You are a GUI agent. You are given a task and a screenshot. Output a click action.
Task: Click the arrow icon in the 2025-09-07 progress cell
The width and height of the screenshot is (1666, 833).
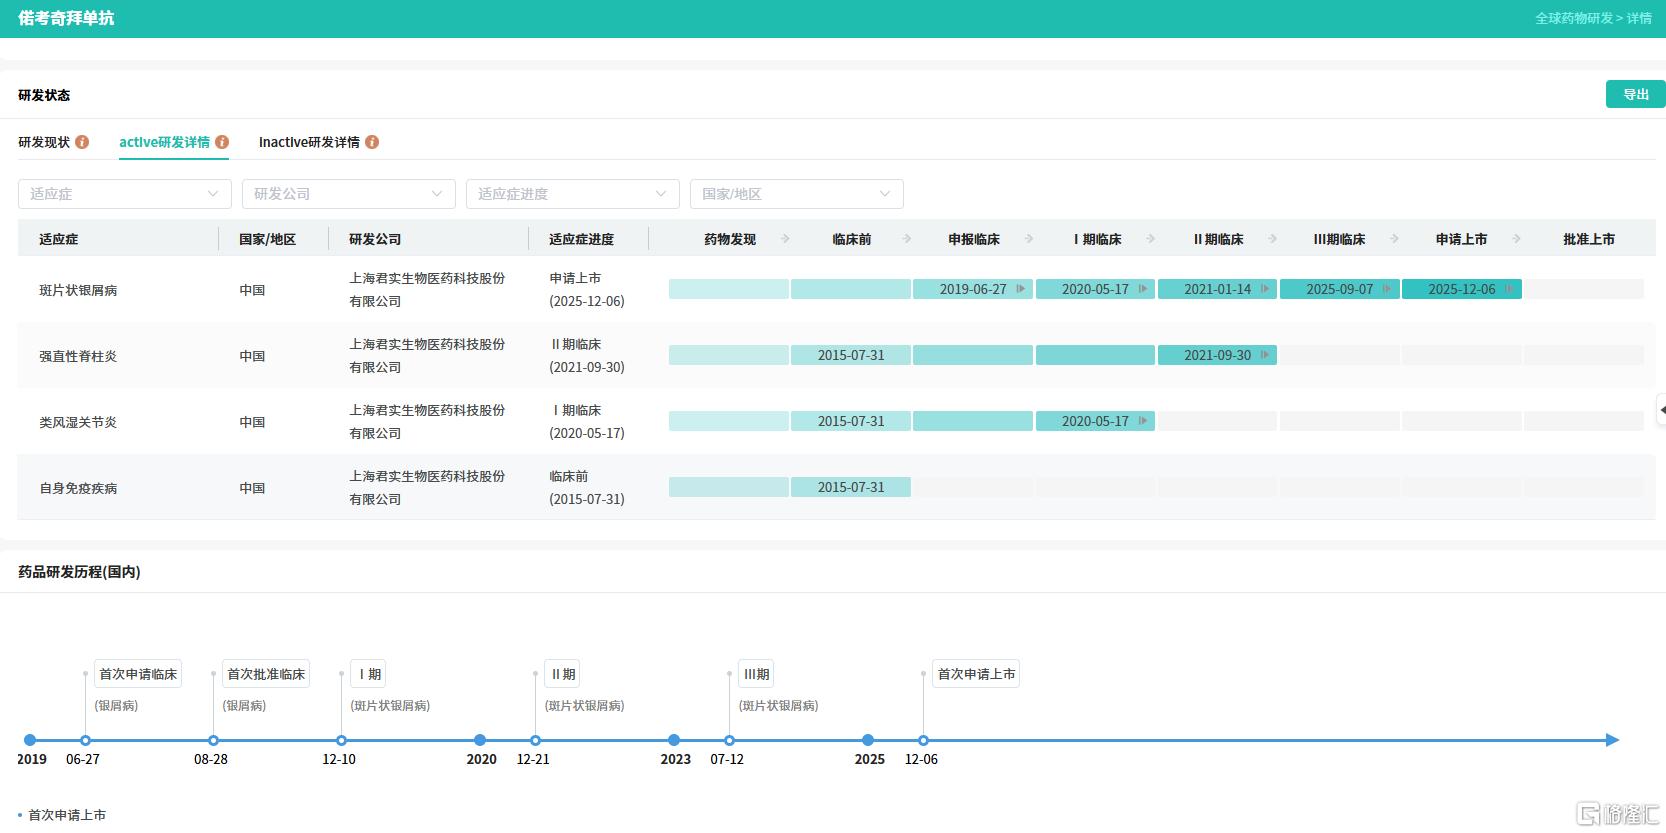pyautogui.click(x=1386, y=289)
